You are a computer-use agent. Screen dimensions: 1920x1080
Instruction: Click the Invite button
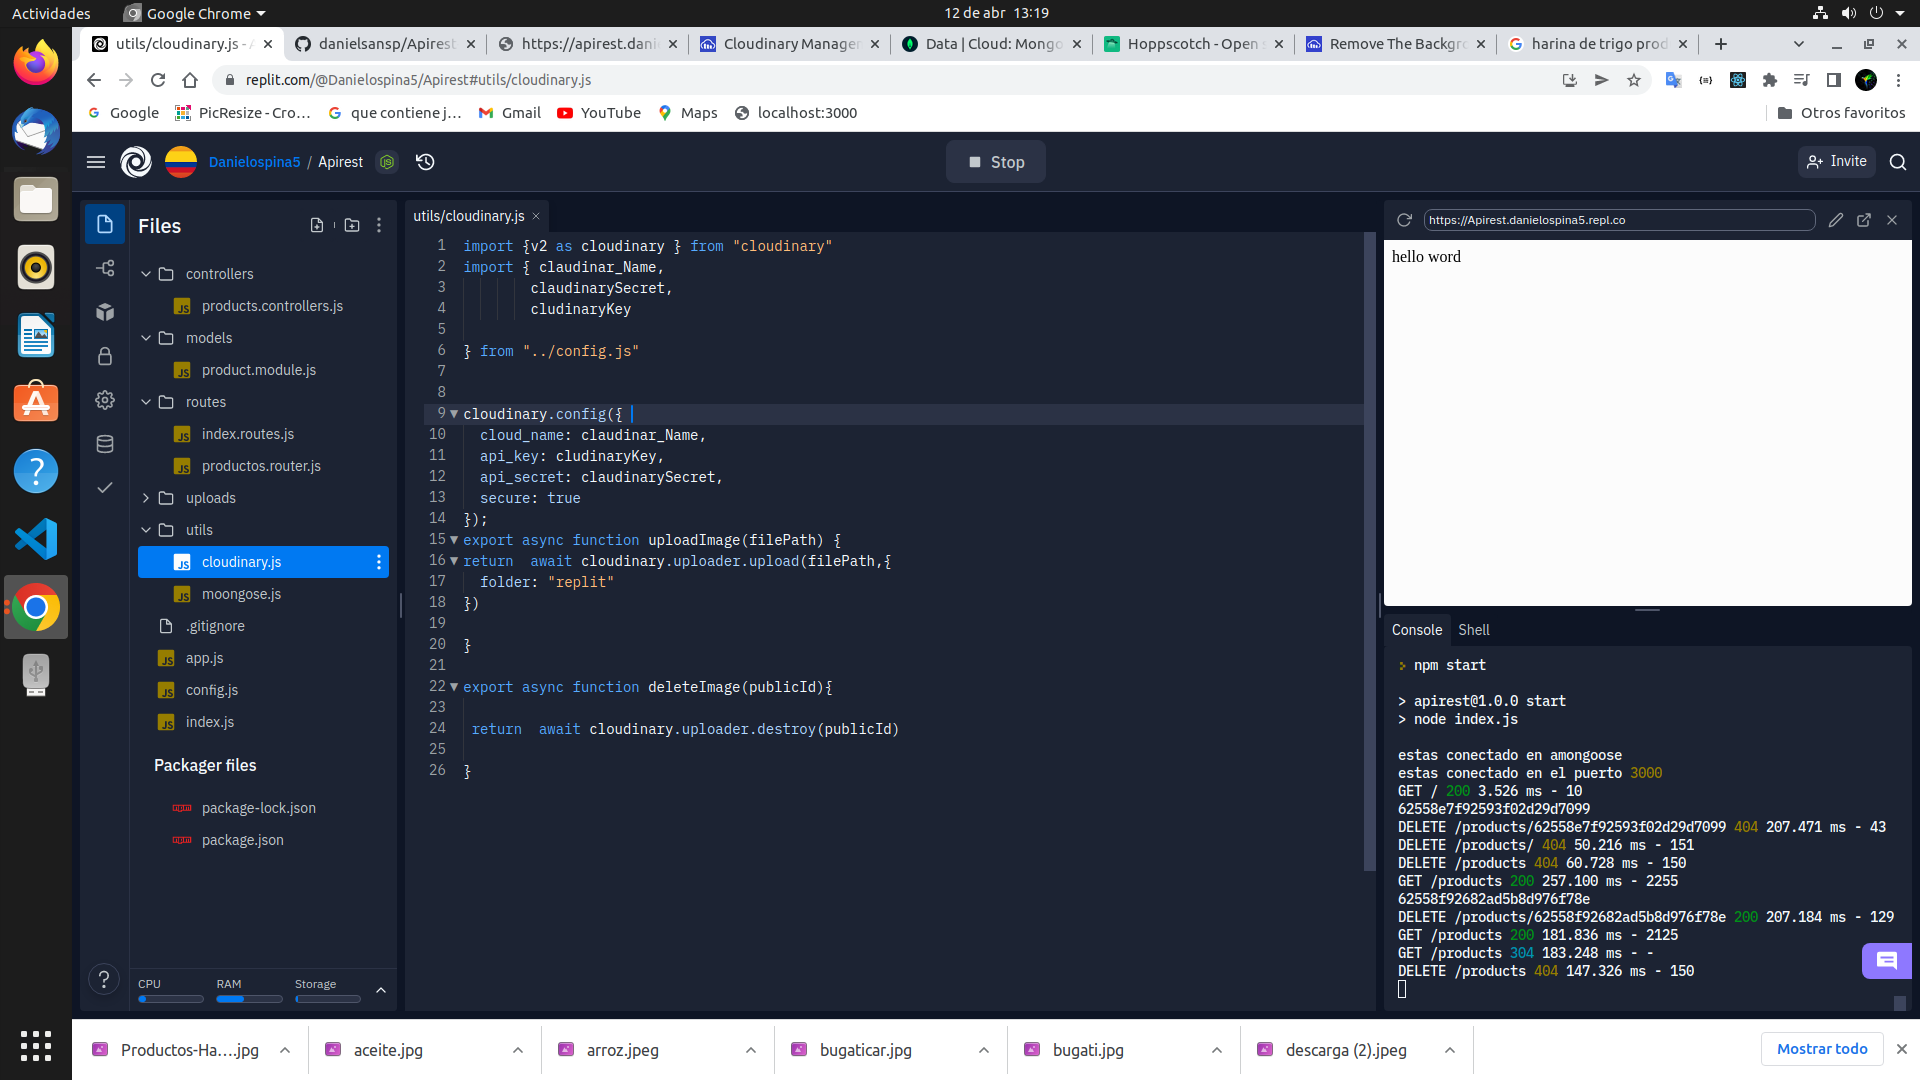tap(1836, 161)
